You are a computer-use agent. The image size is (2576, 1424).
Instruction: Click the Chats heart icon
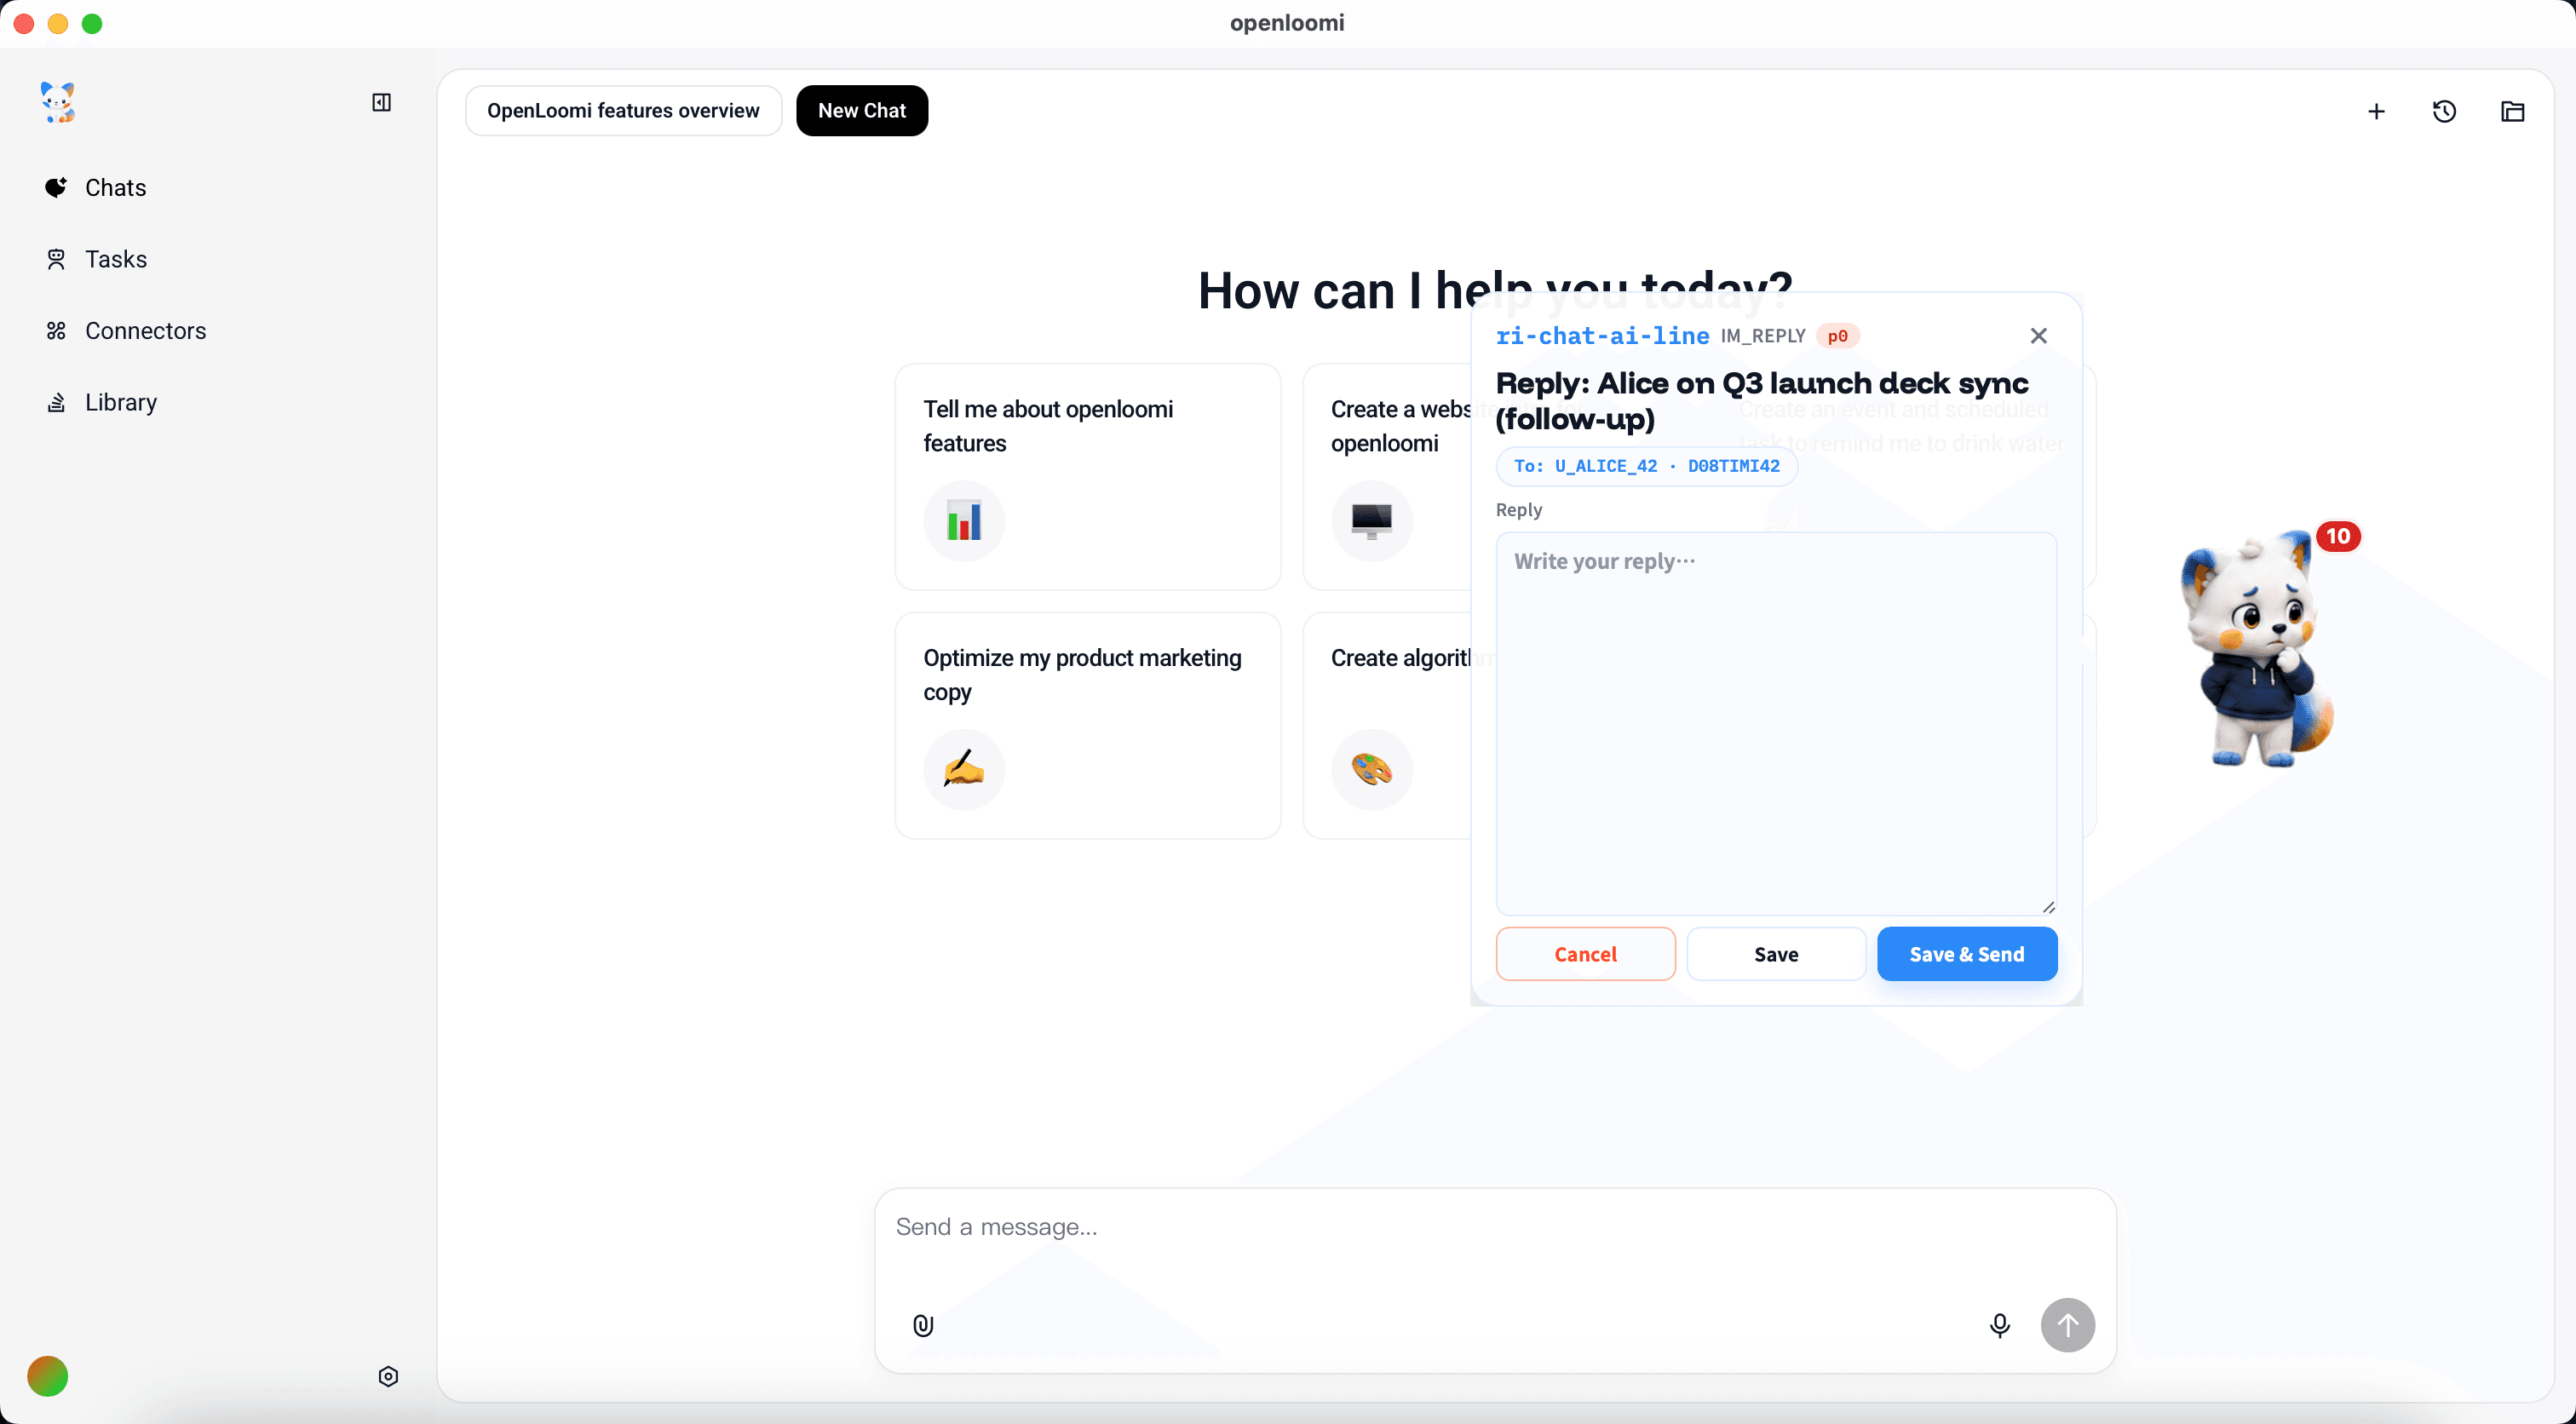(x=56, y=188)
